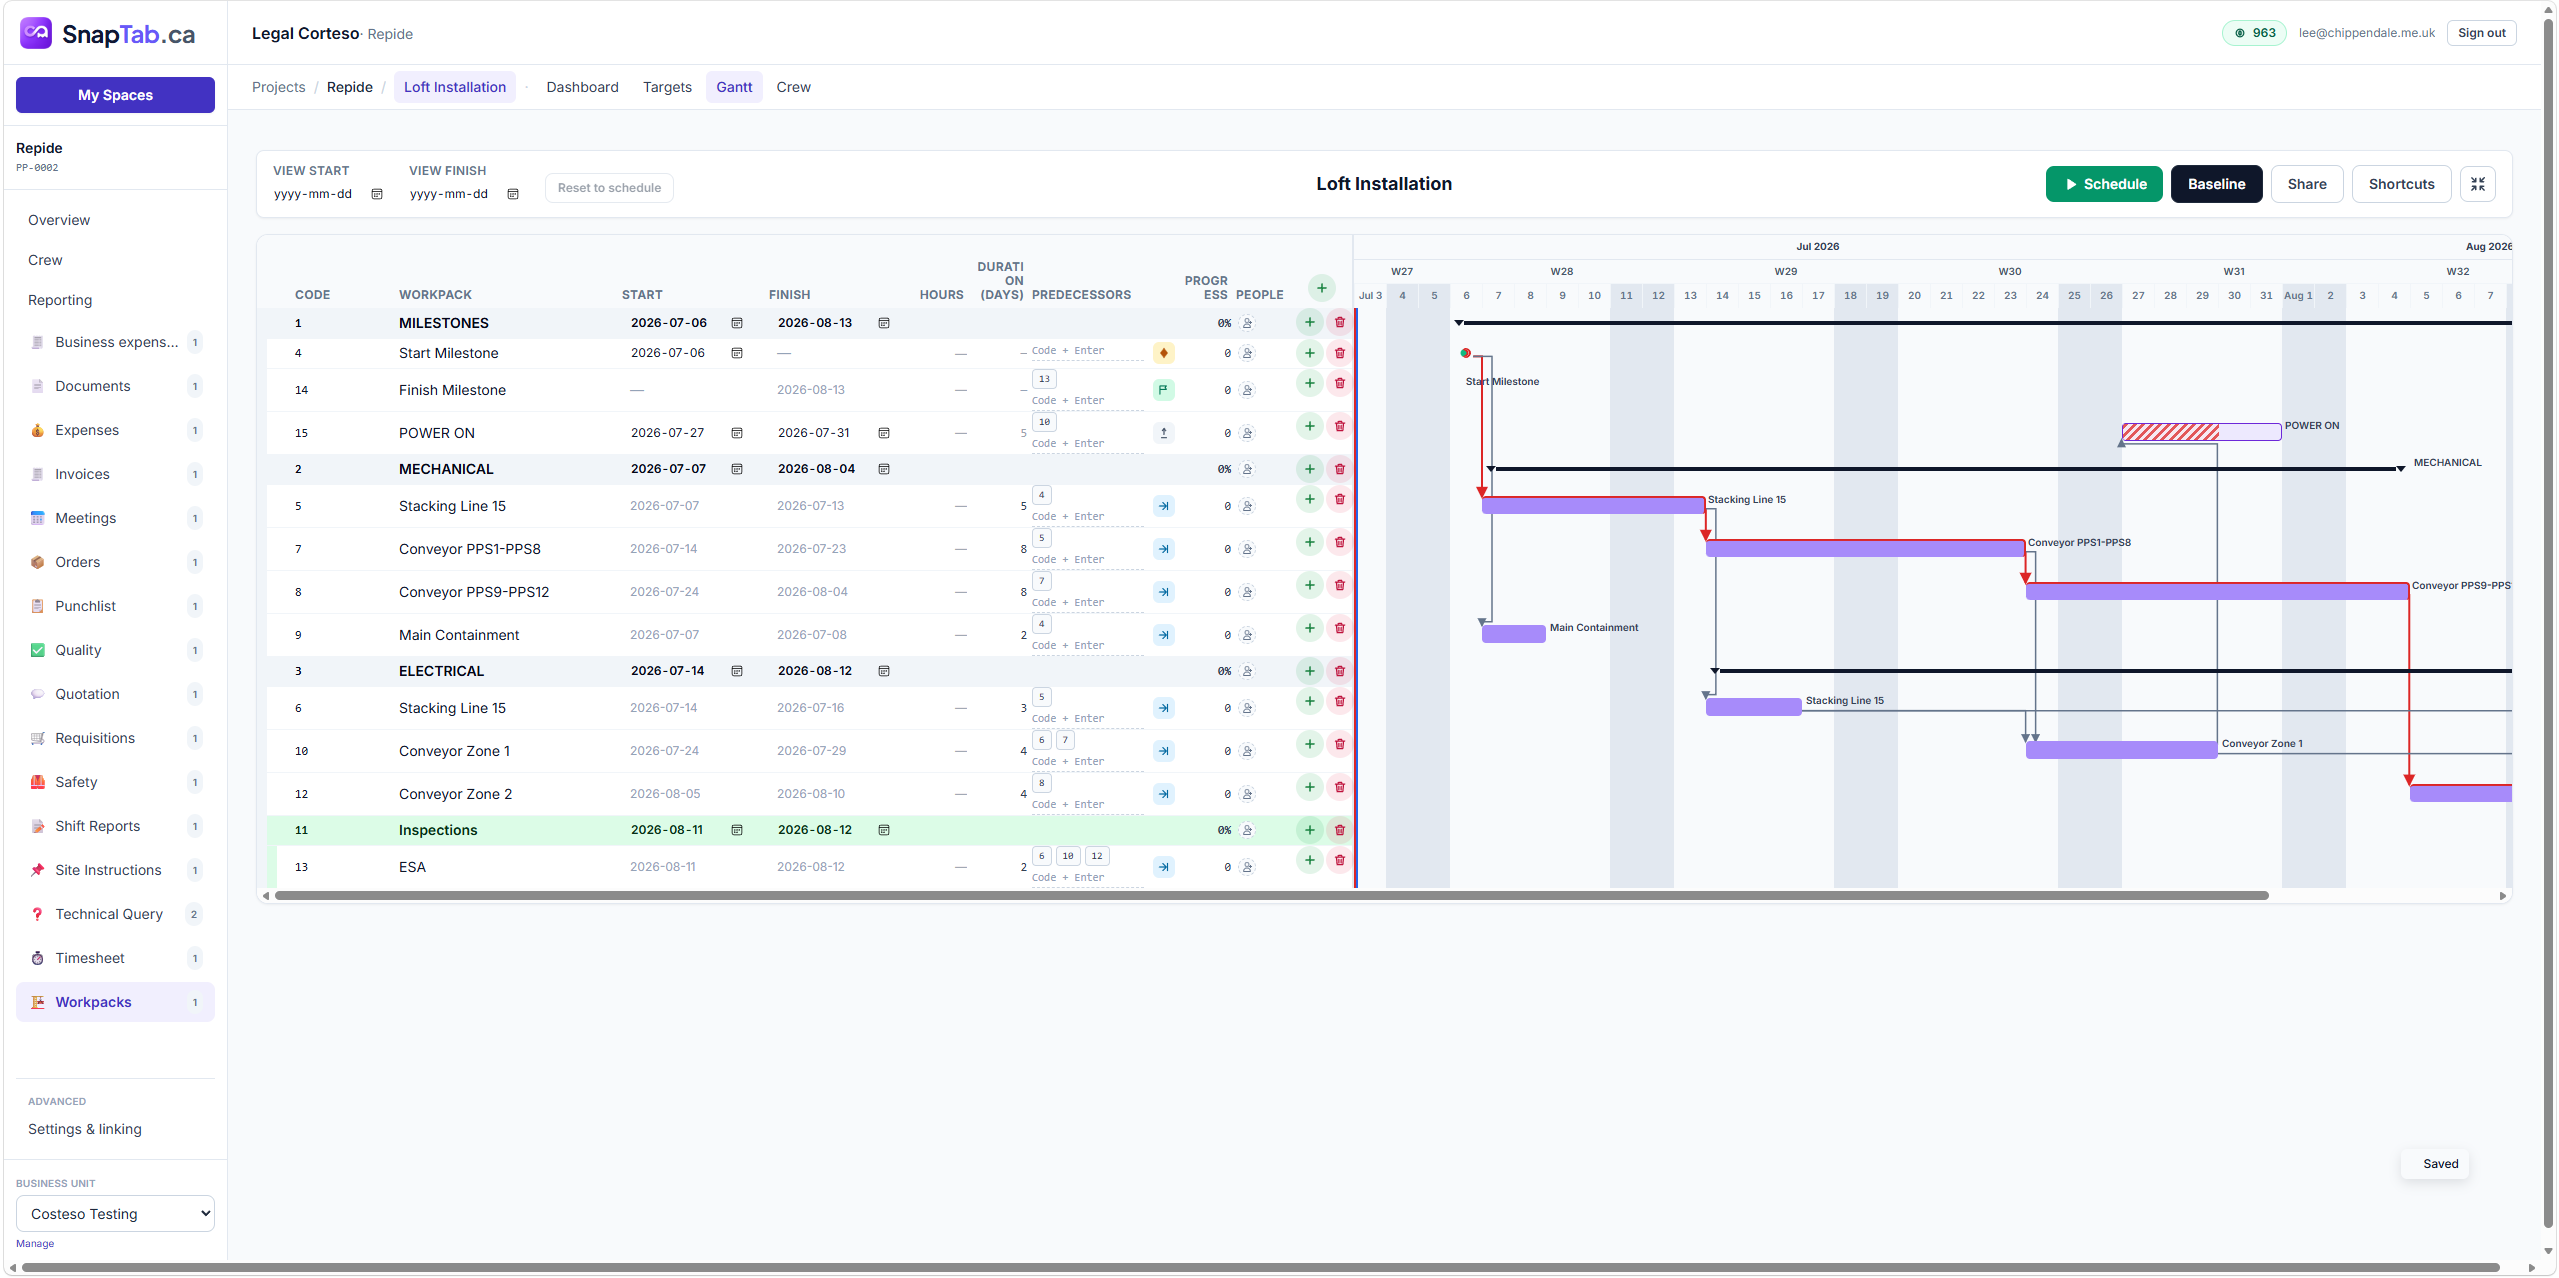The height and width of the screenshot is (1278, 2559).
Task: Click the Baseline button
Action: click(2216, 184)
